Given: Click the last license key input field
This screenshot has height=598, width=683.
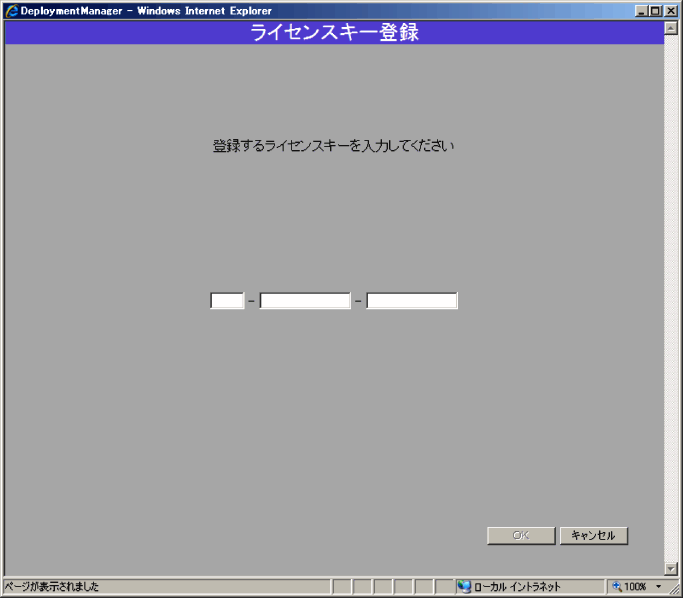Looking at the screenshot, I should 412,301.
